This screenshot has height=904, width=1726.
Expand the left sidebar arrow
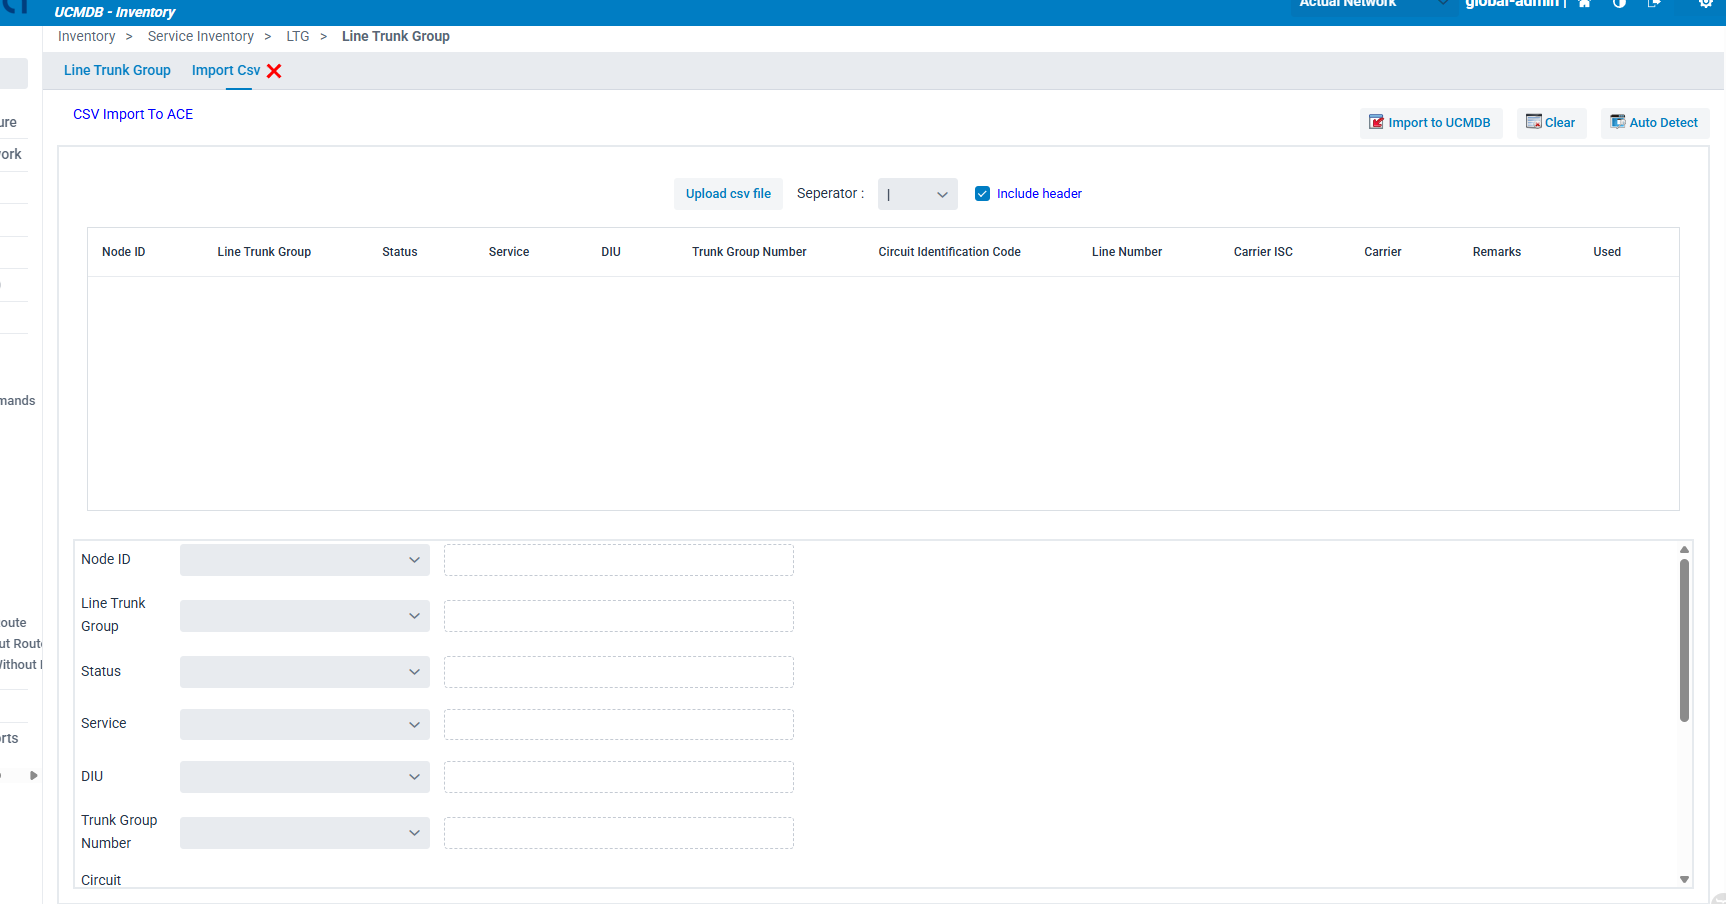pyautogui.click(x=33, y=775)
